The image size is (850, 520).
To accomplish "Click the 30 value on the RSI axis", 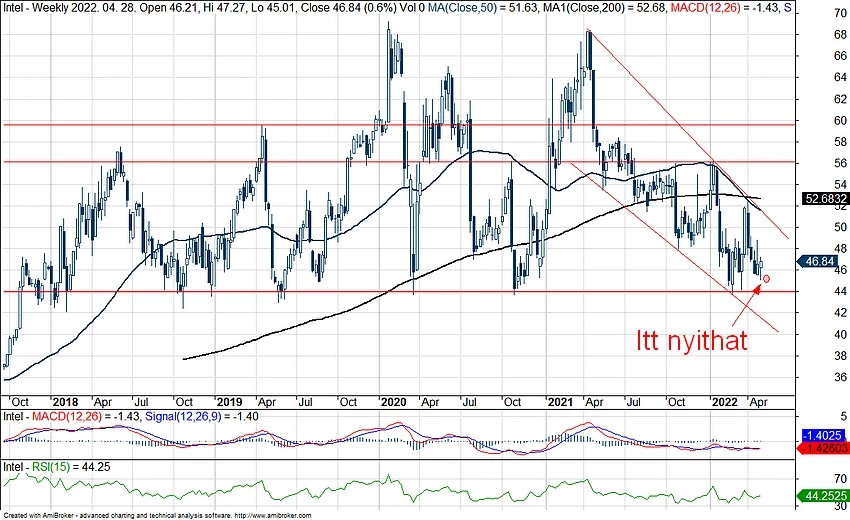I will (x=841, y=506).
